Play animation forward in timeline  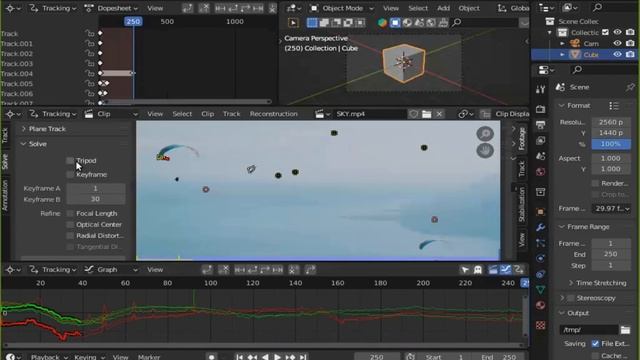coord(278,357)
